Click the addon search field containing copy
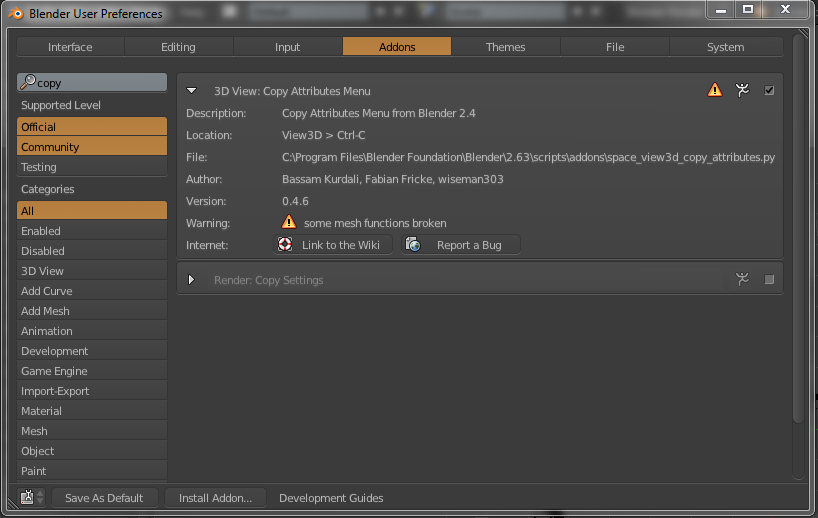 [92, 82]
